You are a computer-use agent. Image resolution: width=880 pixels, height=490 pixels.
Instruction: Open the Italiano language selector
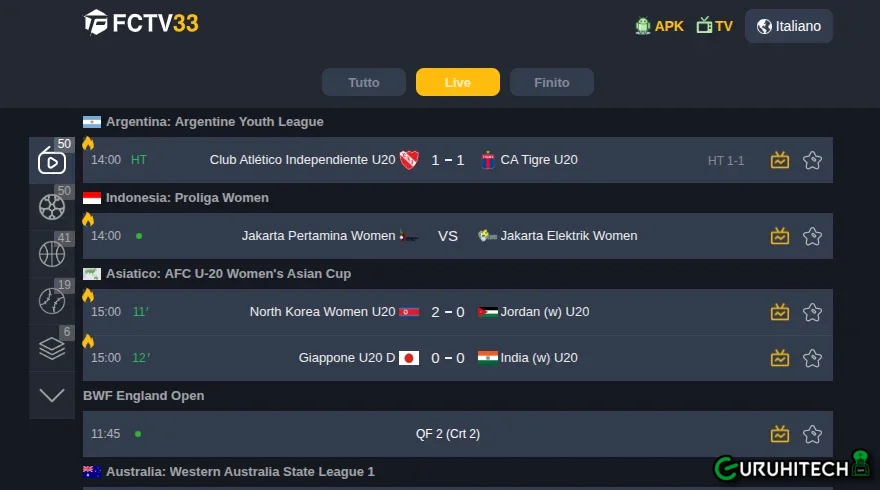click(789, 26)
